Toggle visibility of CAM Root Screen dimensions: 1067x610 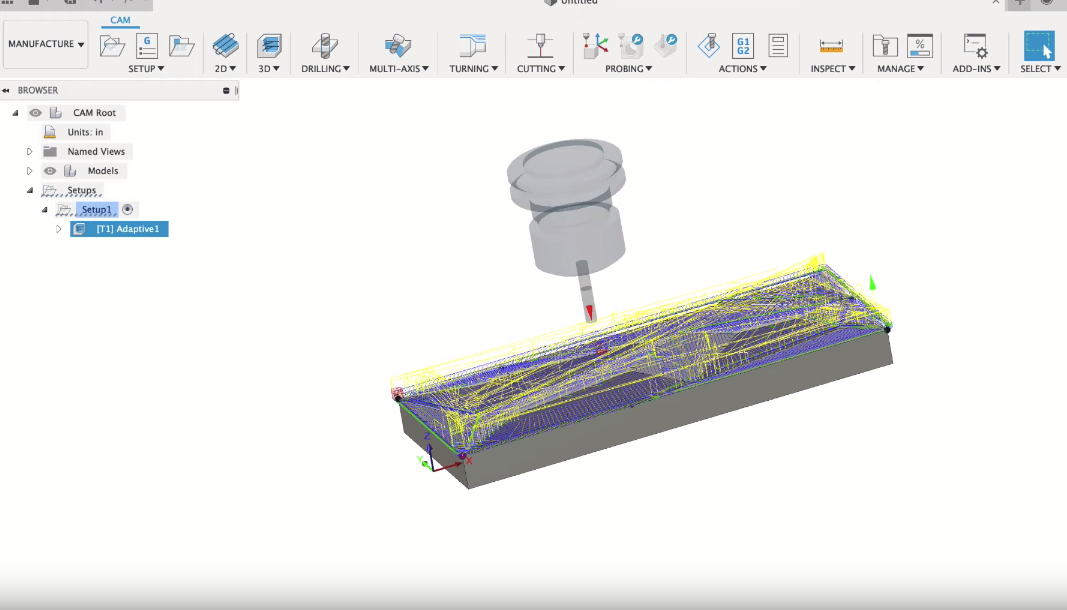pos(35,112)
